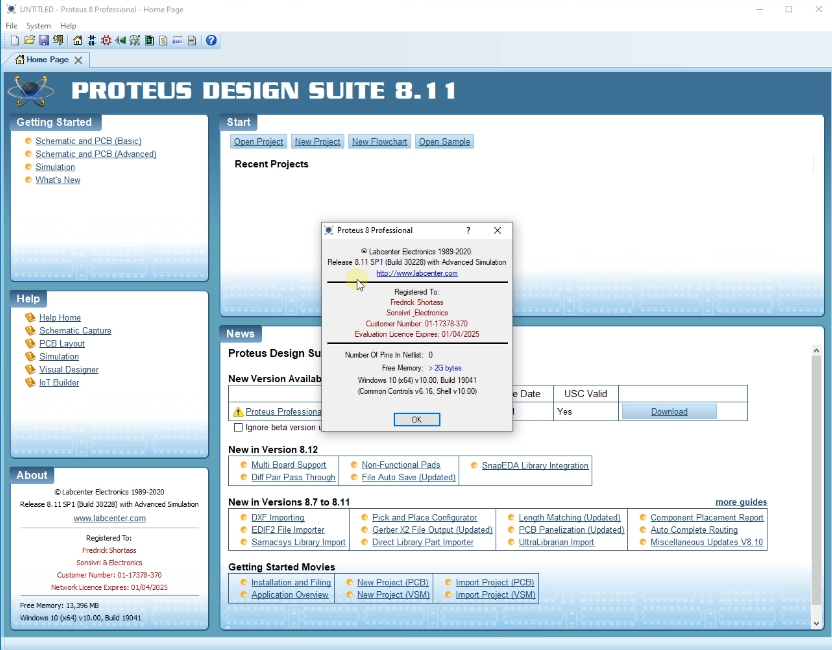Viewport: 832px width, 650px height.
Task: Open the Gerber Viewer toolbar icon
Action: click(135, 41)
